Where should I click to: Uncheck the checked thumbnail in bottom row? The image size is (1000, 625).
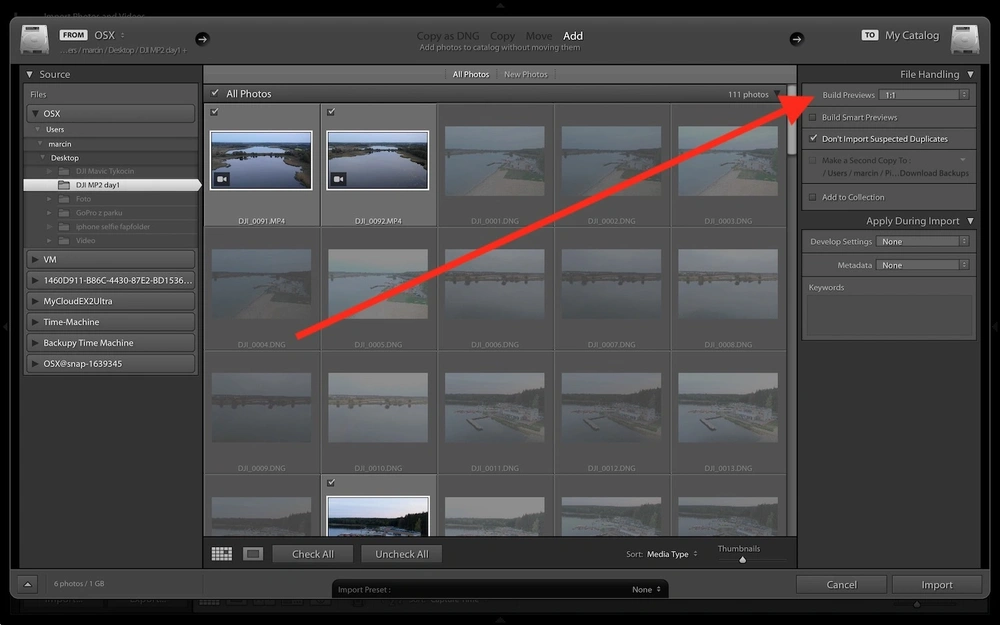[331, 483]
